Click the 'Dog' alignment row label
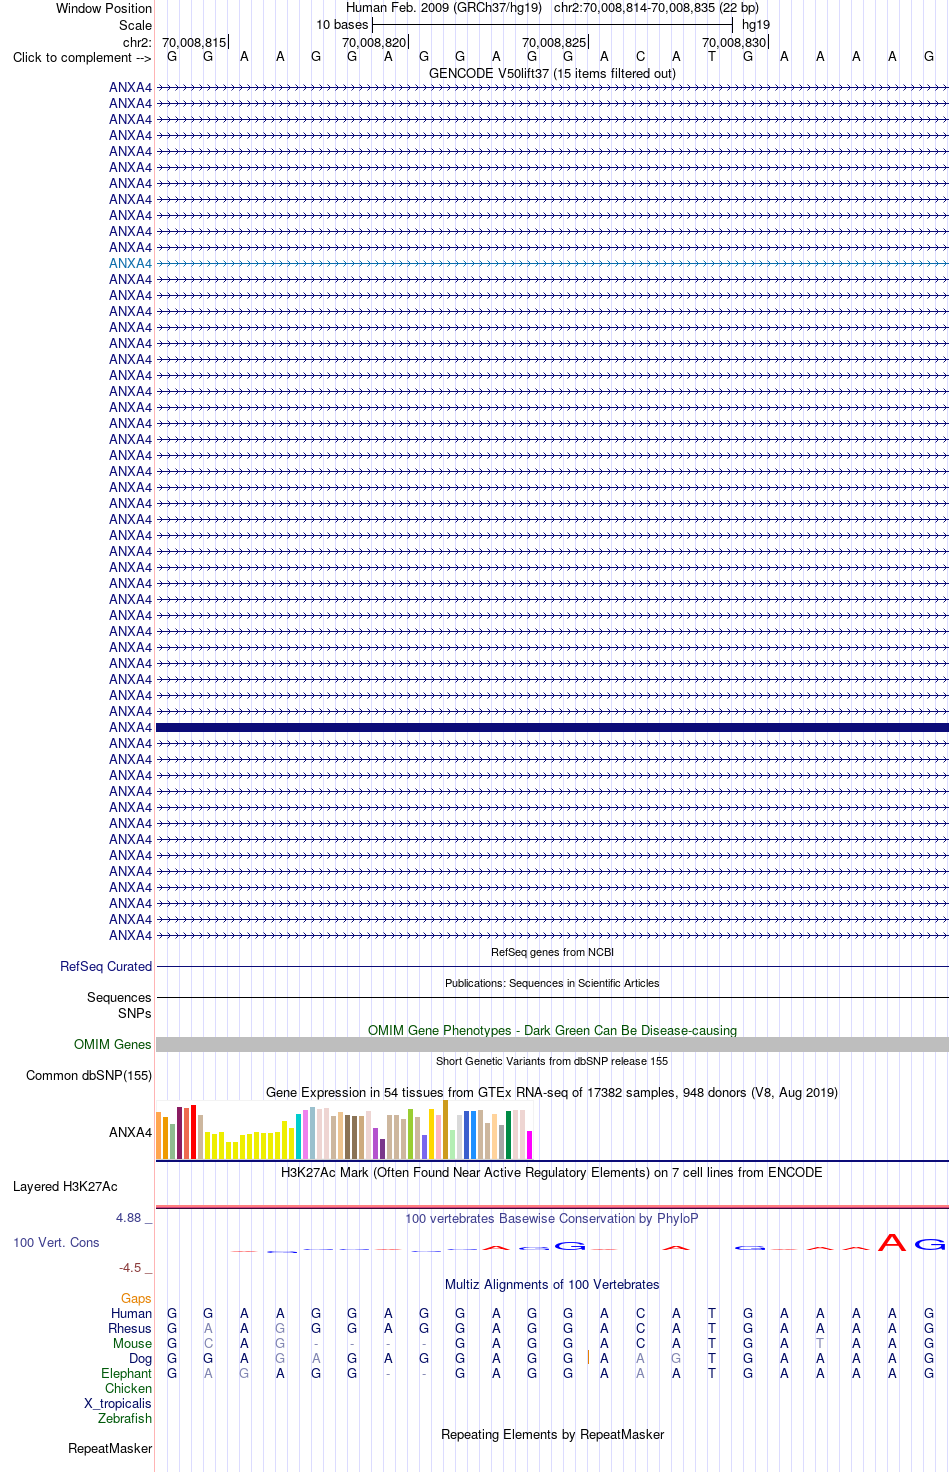Viewport: 950px width, 1472px height. [140, 1358]
